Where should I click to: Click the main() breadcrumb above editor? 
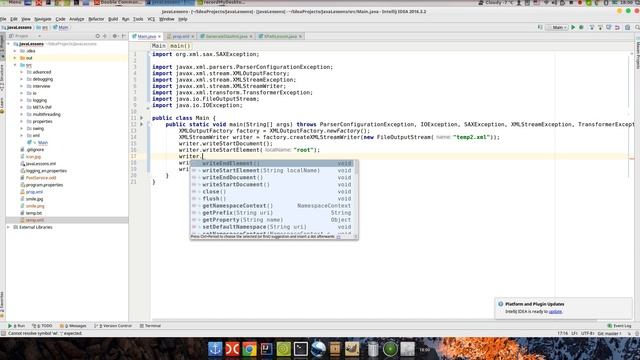tap(180, 46)
